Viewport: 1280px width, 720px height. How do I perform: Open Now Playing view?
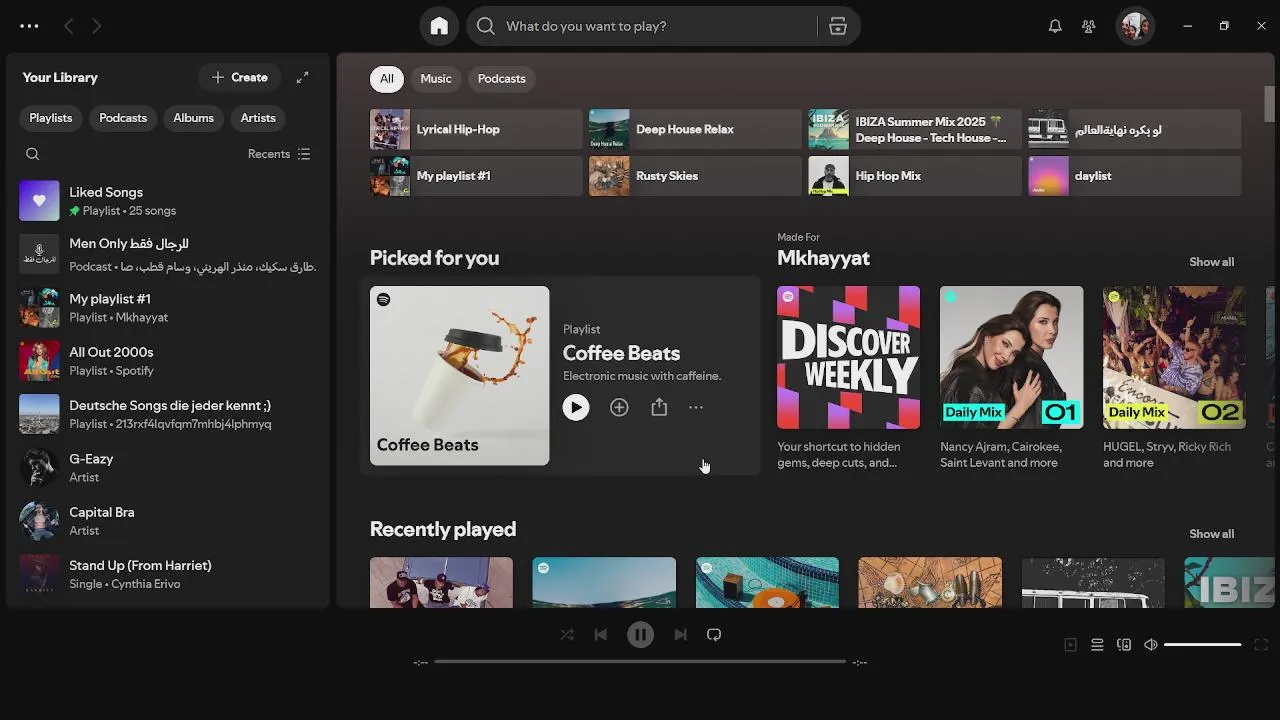click(1070, 645)
